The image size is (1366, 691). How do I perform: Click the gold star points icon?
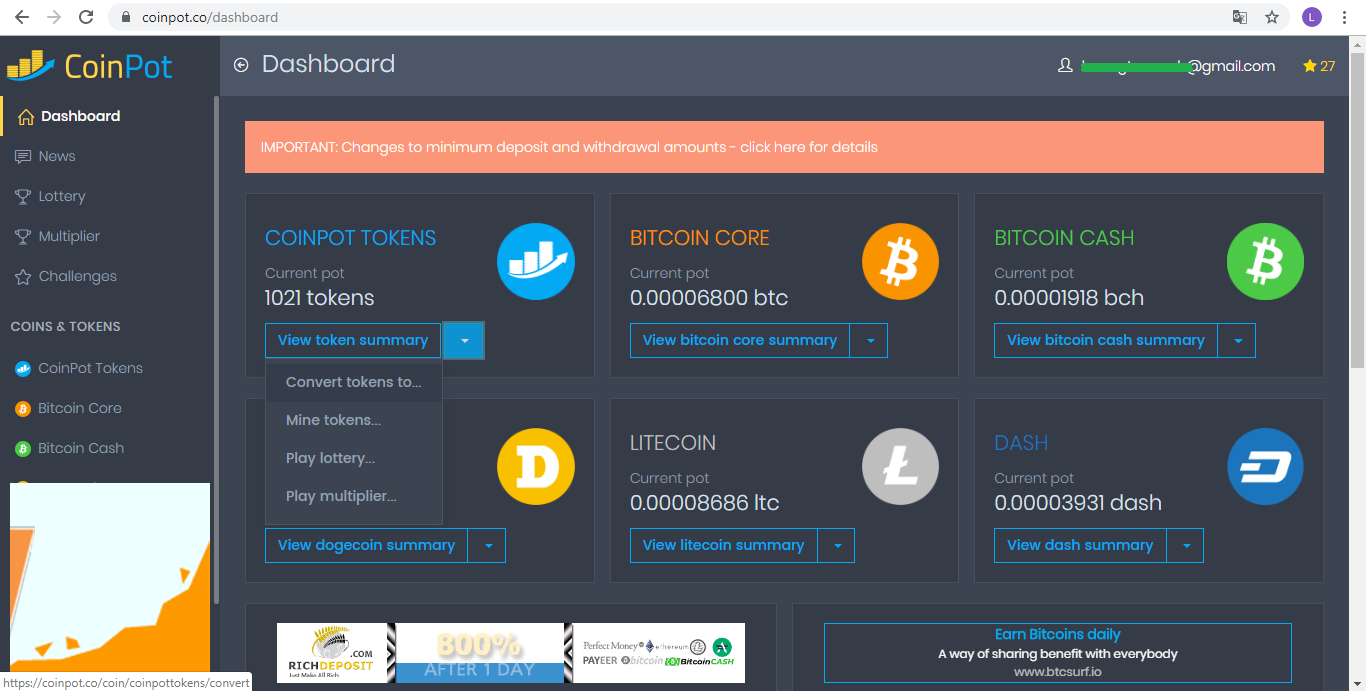click(1310, 66)
